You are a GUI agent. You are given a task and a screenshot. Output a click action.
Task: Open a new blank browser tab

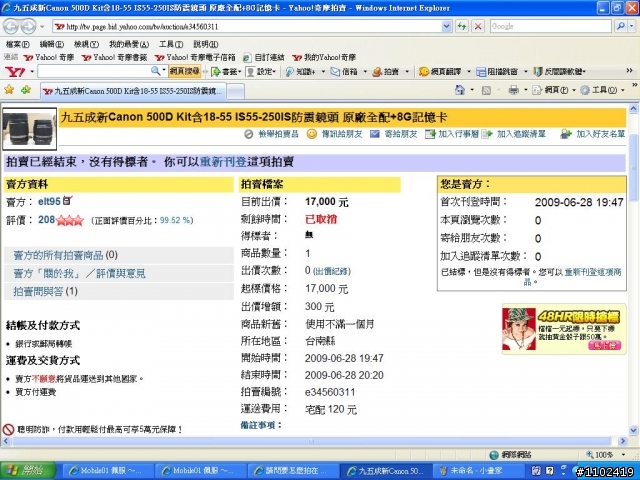click(236, 91)
